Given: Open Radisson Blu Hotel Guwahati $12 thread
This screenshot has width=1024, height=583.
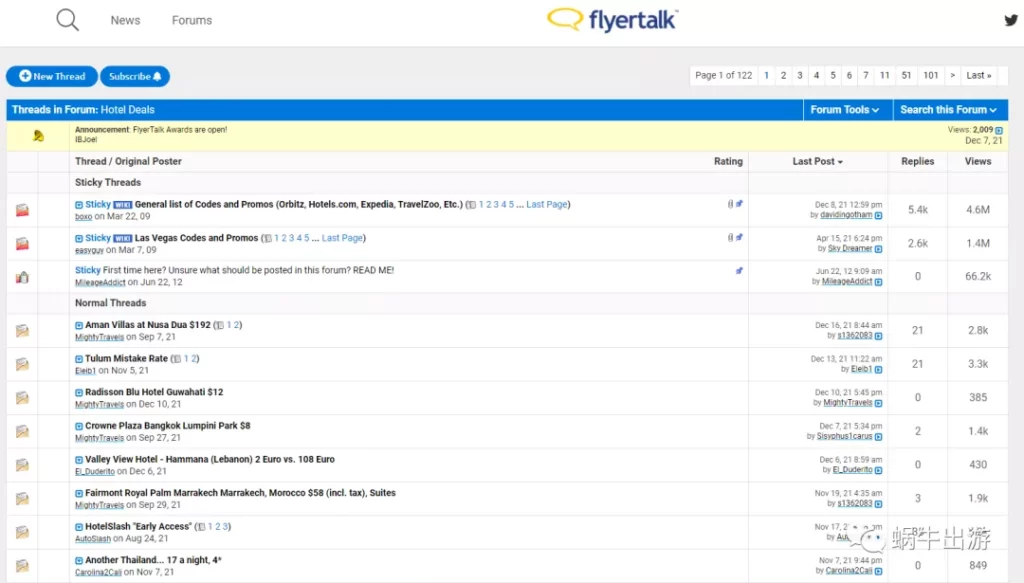Looking at the screenshot, I should click(154, 392).
